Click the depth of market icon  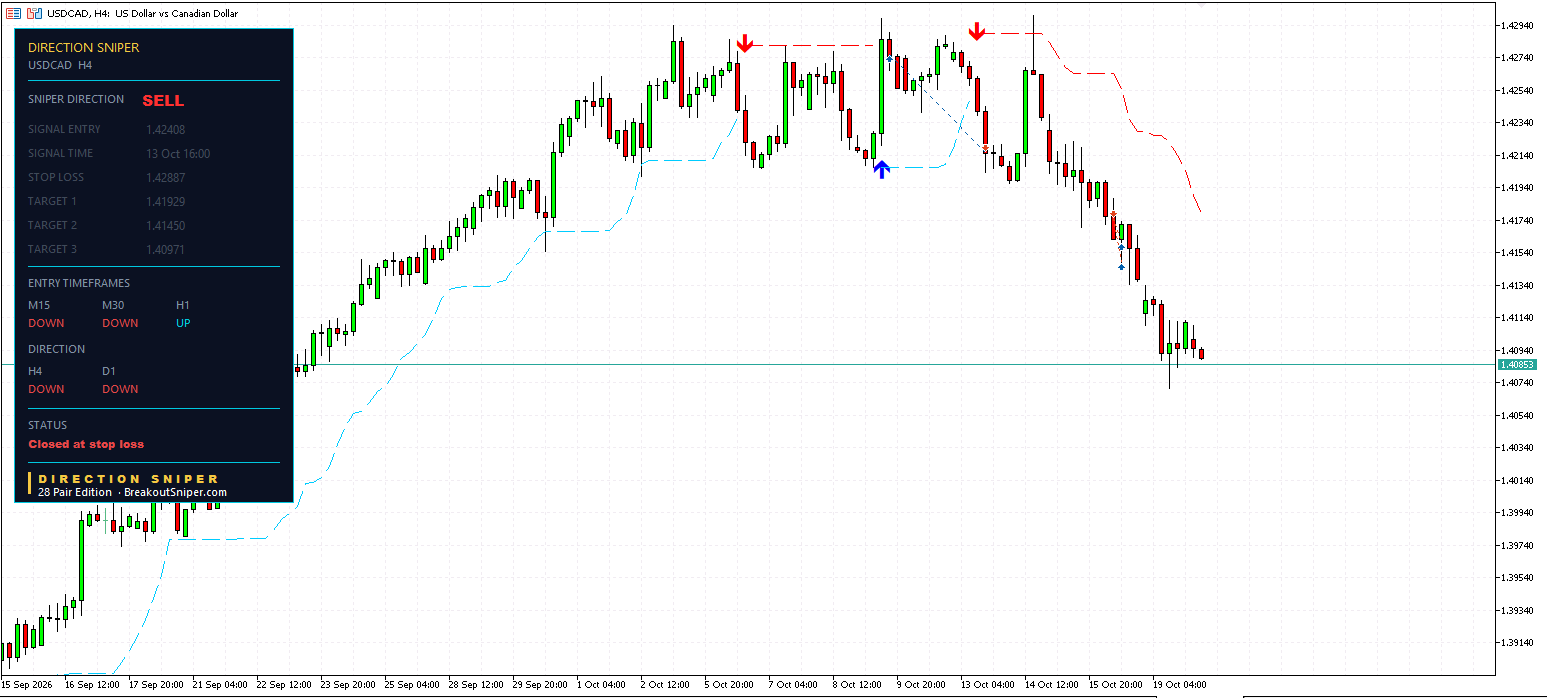coord(35,14)
